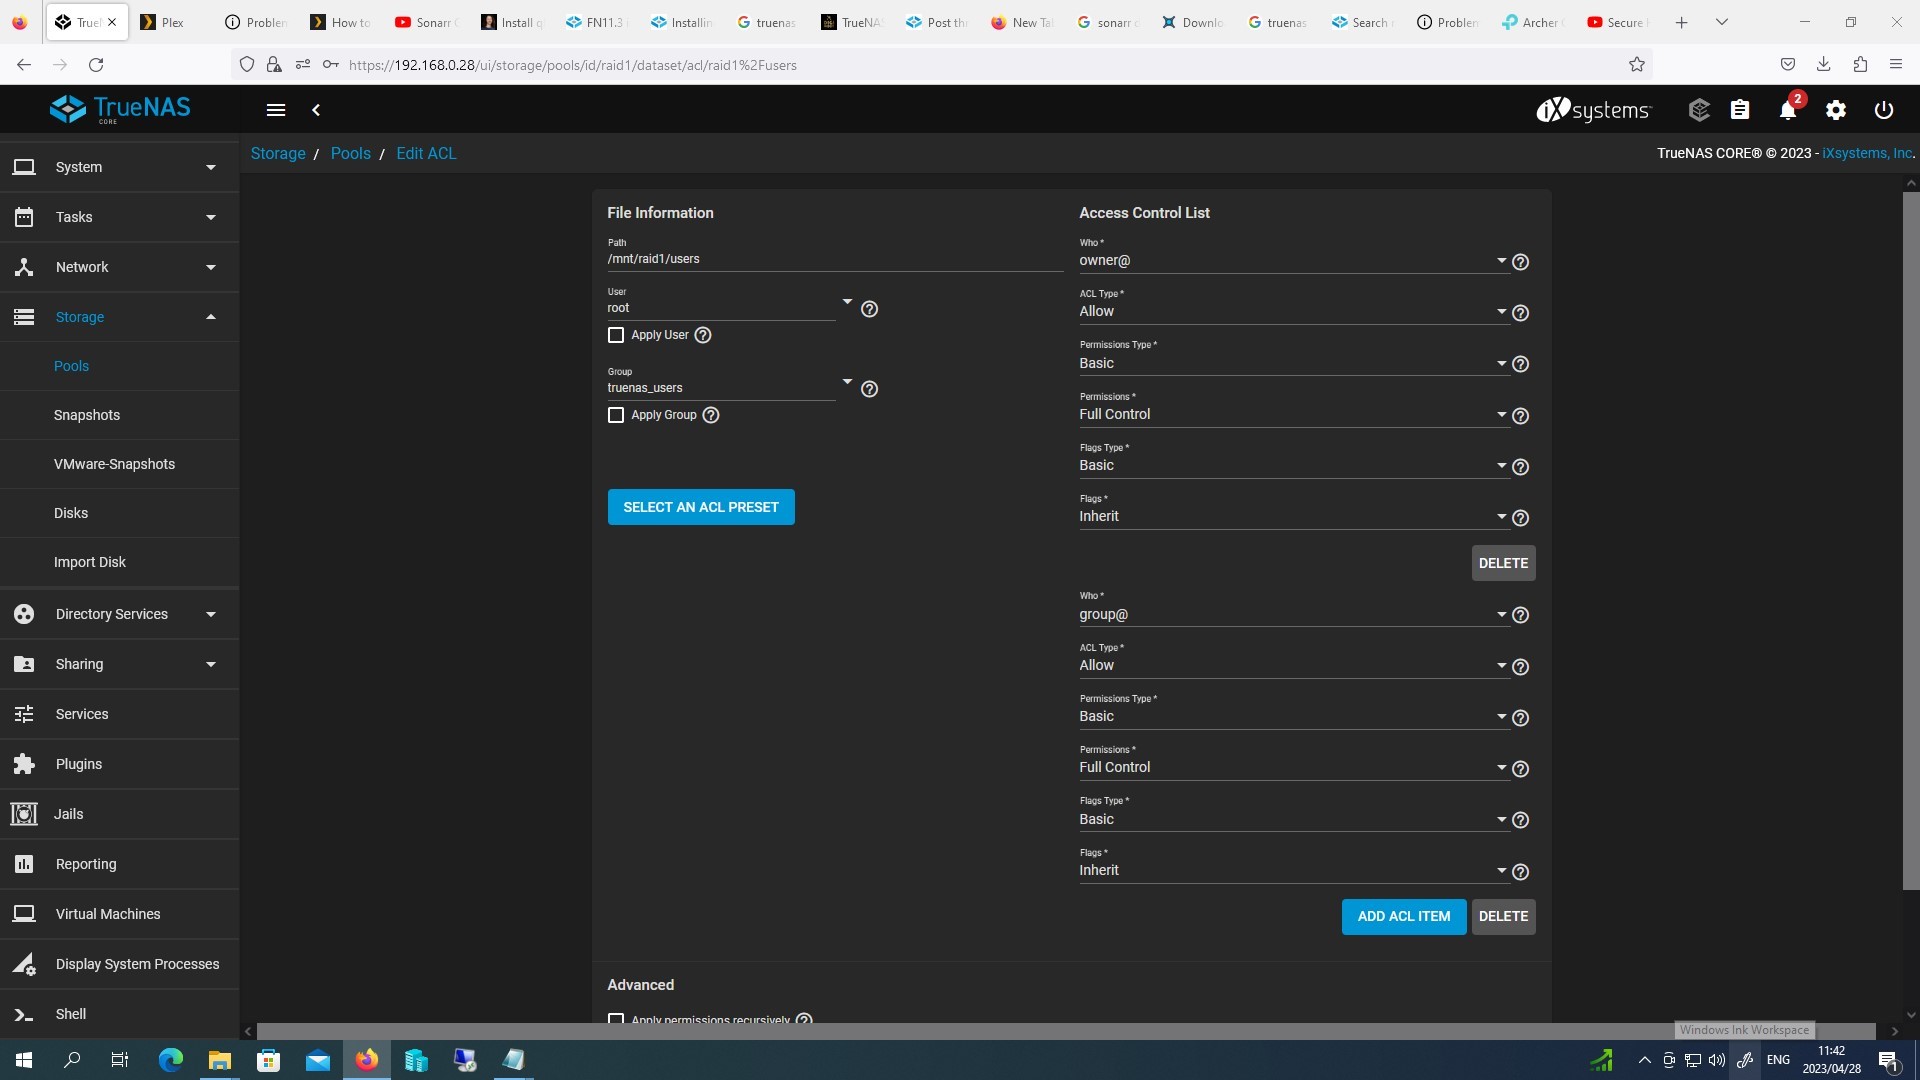Show help for group@ Inherit flags
Image resolution: width=1920 pixels, height=1080 pixels.
(x=1521, y=872)
